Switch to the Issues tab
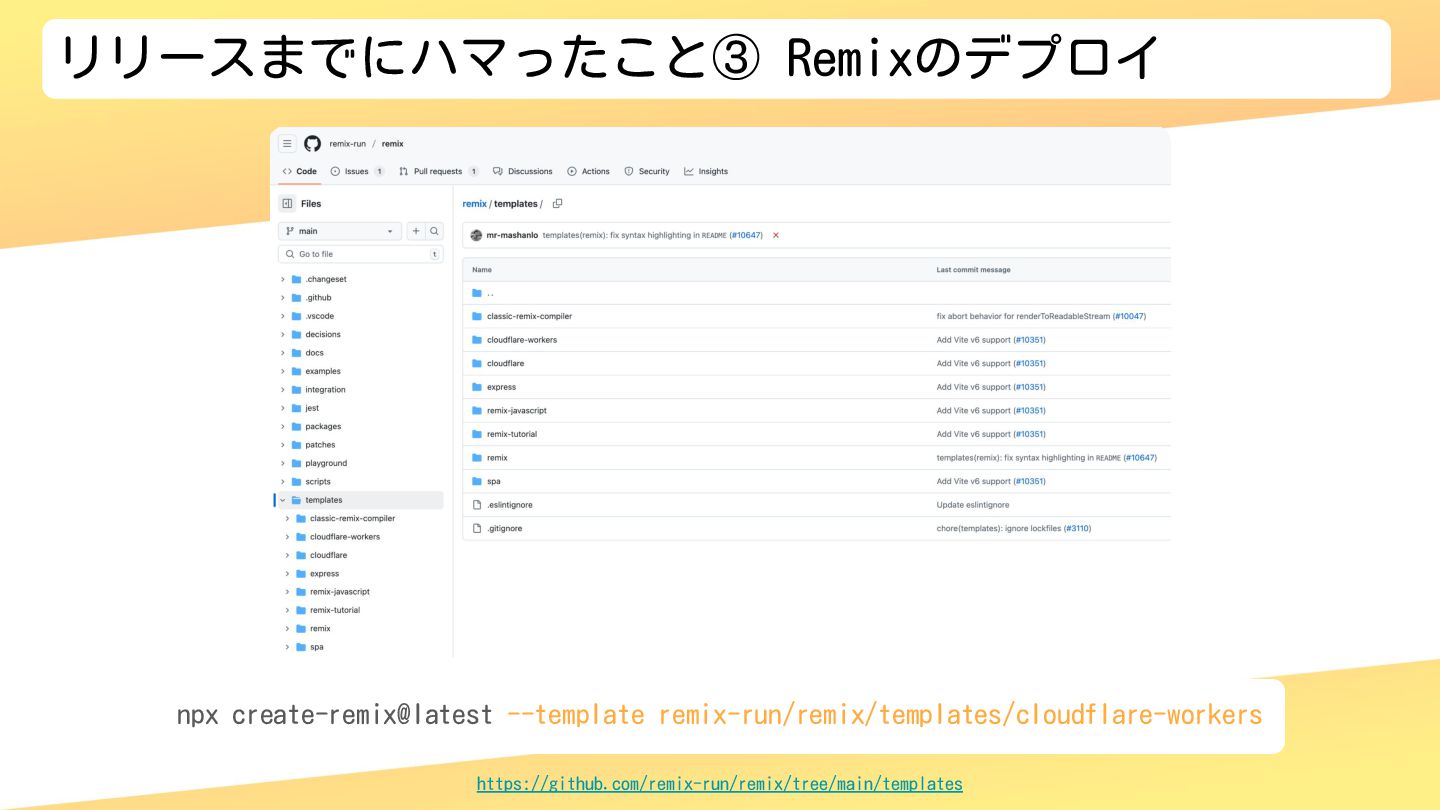The image size is (1440, 810). click(357, 171)
